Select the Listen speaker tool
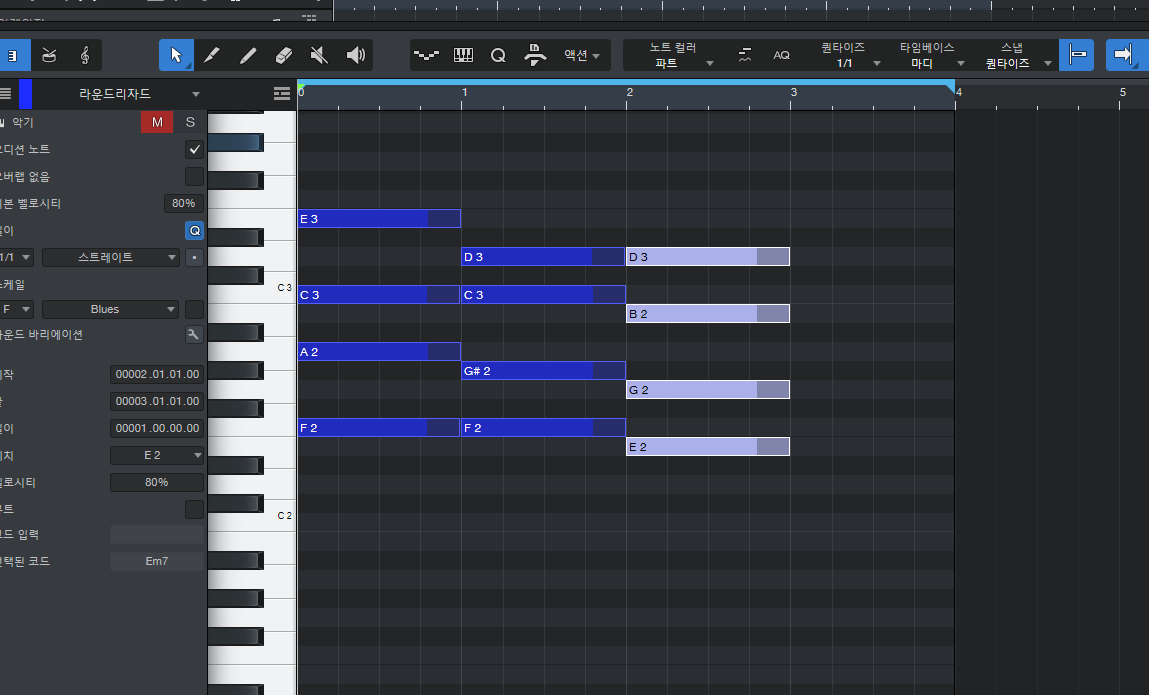Image resolution: width=1149 pixels, height=695 pixels. coord(355,55)
